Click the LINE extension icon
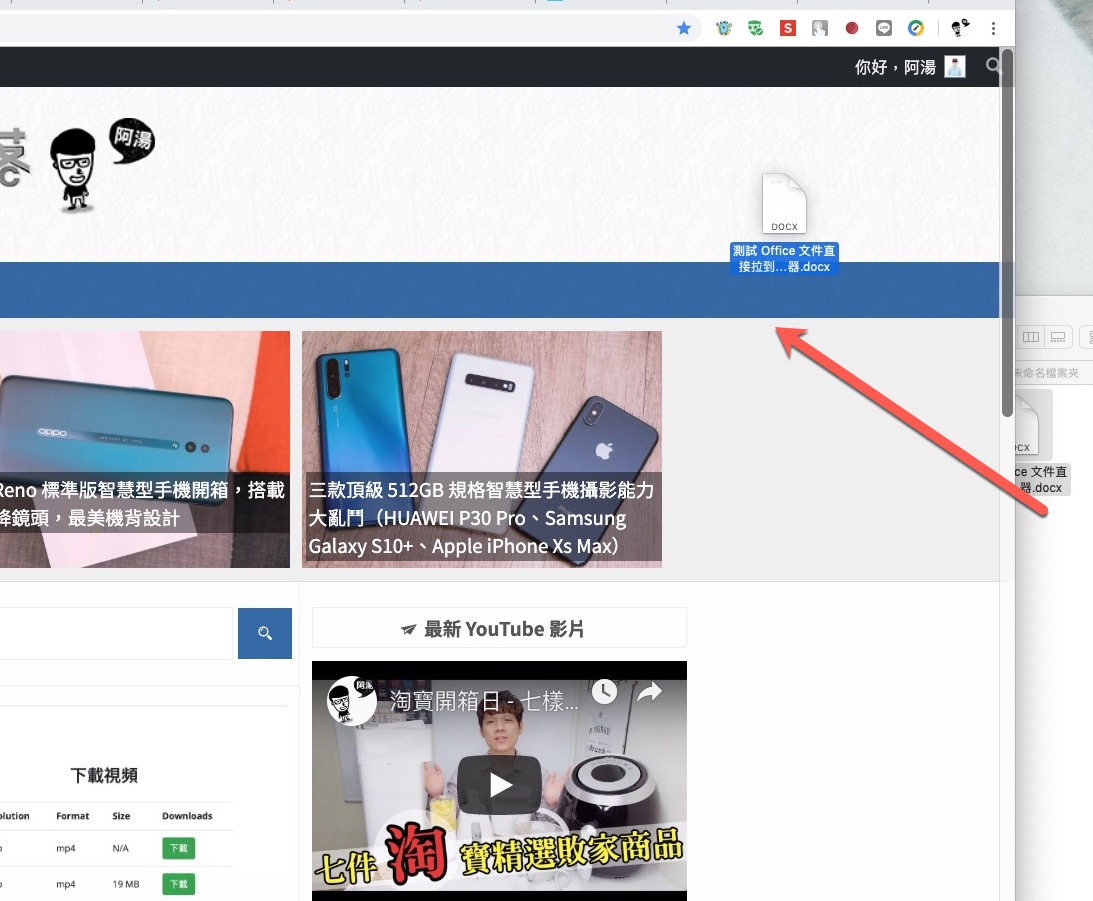 pyautogui.click(x=884, y=28)
